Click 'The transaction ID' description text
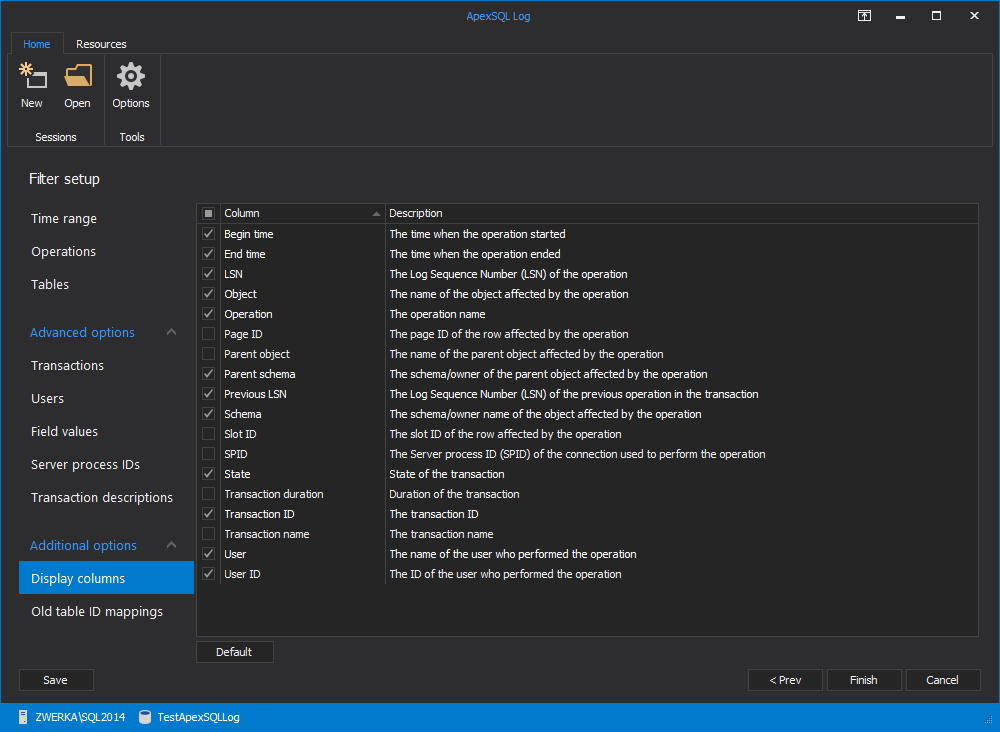 click(434, 514)
